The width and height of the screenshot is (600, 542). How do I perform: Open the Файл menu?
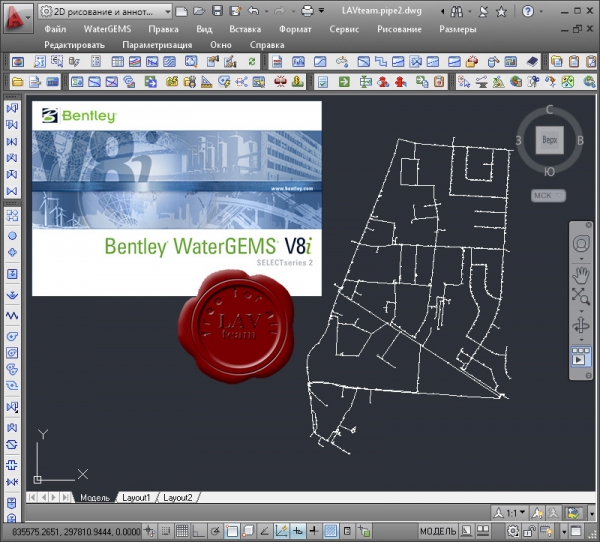point(55,29)
